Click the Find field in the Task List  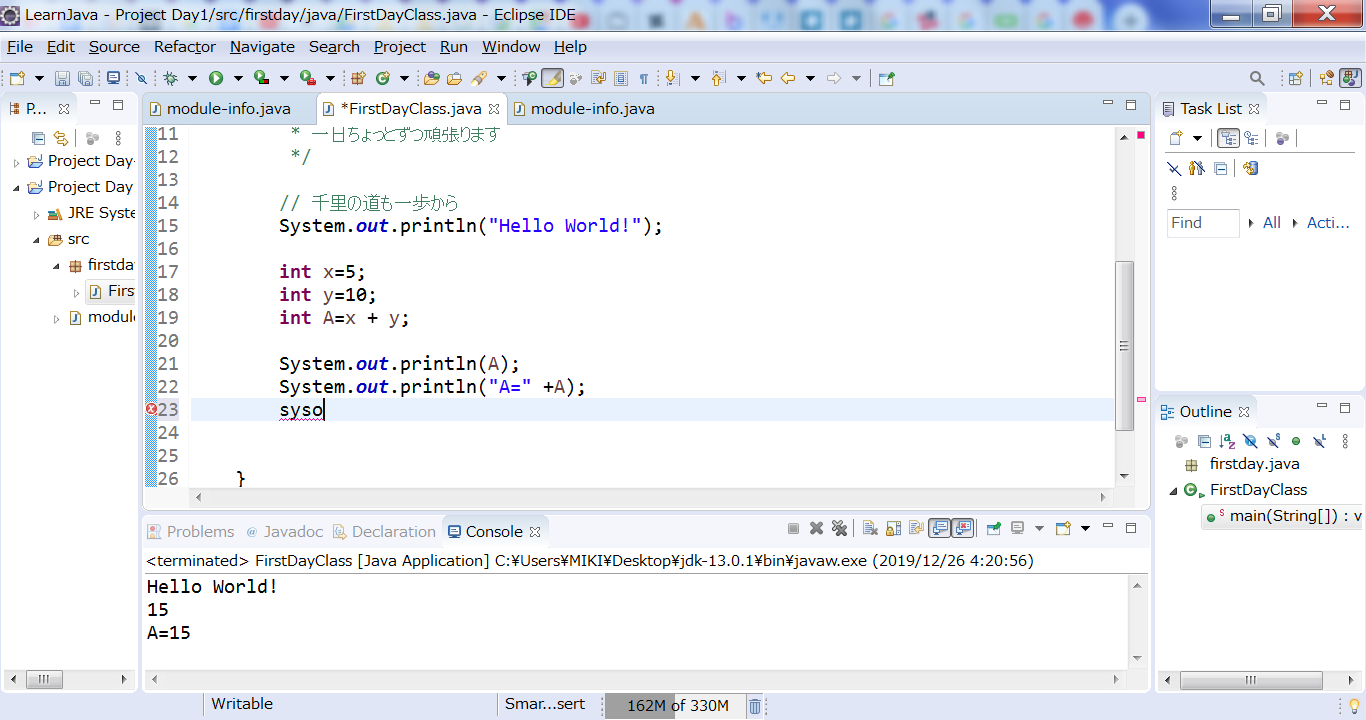1203,223
